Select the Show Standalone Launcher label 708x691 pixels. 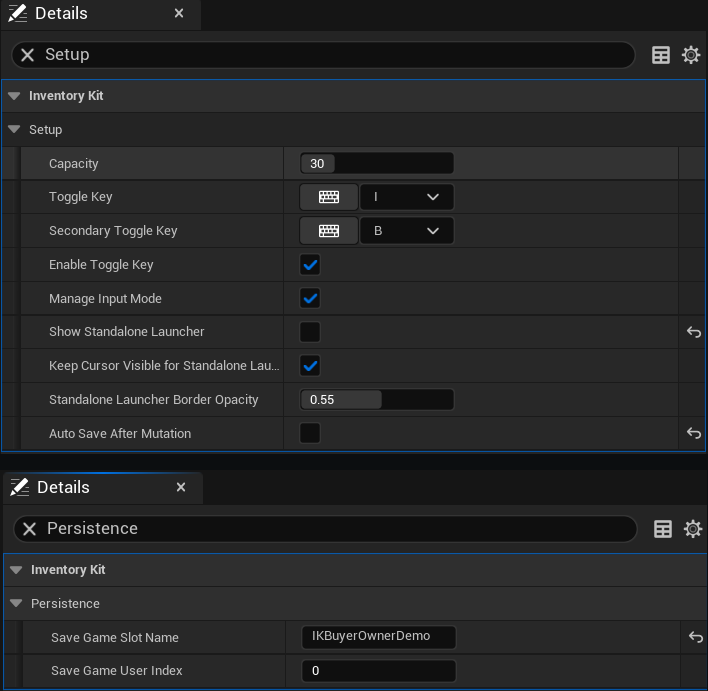point(126,331)
